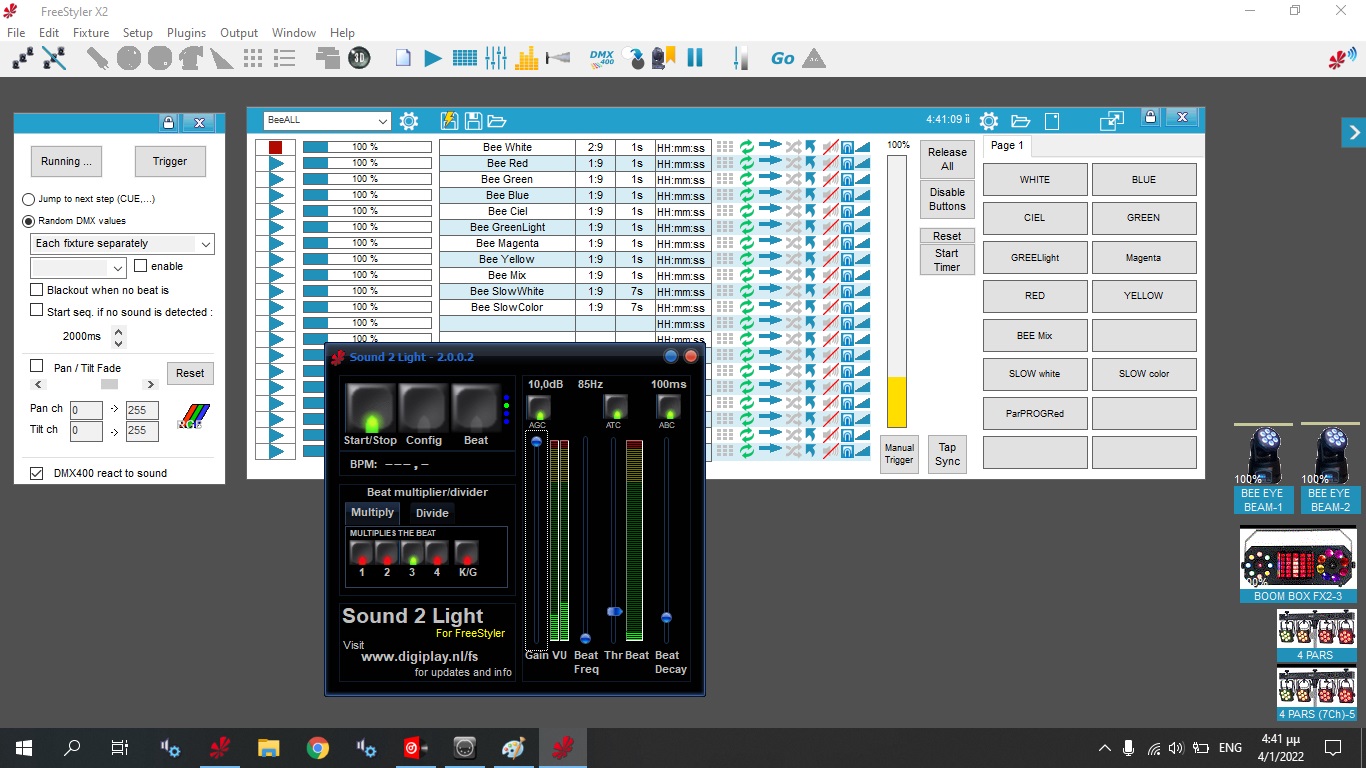This screenshot has width=1366, height=768.
Task: Click the DMX 400 toolbar icon
Action: point(602,58)
